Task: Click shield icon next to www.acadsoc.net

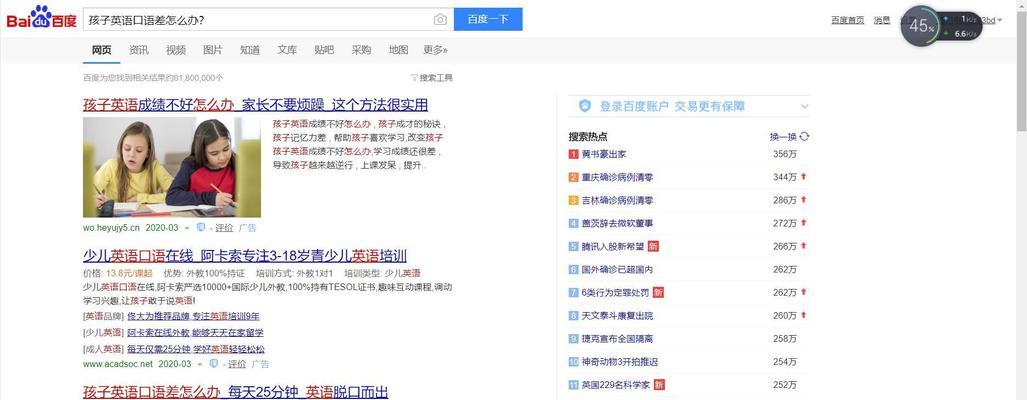Action: tap(213, 363)
